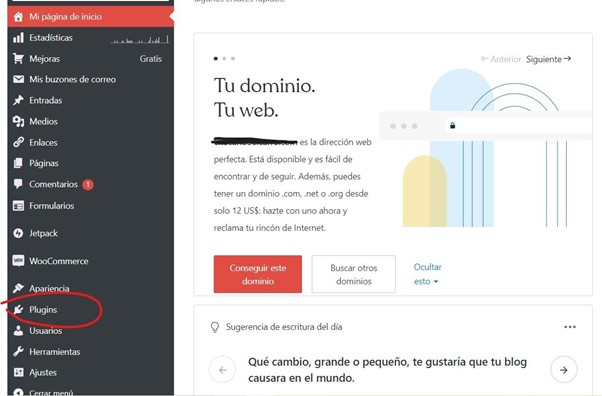Open the Comentarios menu item
This screenshot has width=602, height=396.
[x=91, y=184]
